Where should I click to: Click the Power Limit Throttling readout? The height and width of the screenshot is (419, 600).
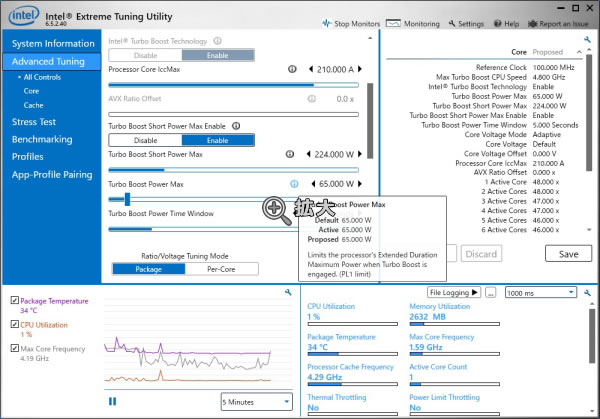pos(454,404)
